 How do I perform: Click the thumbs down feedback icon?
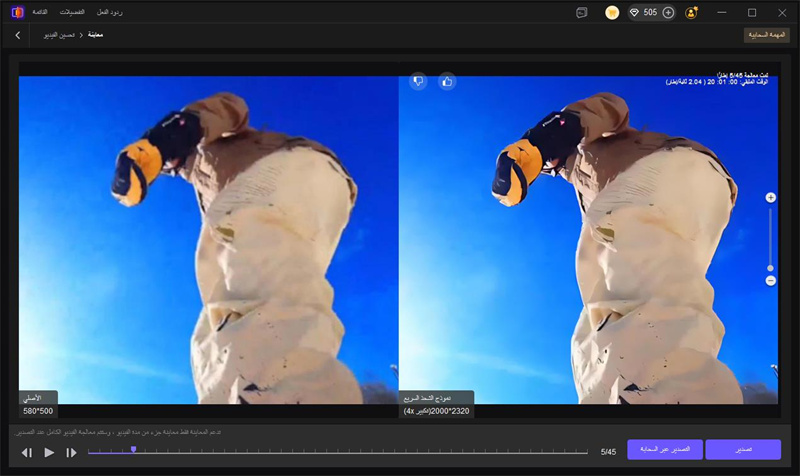coord(418,81)
